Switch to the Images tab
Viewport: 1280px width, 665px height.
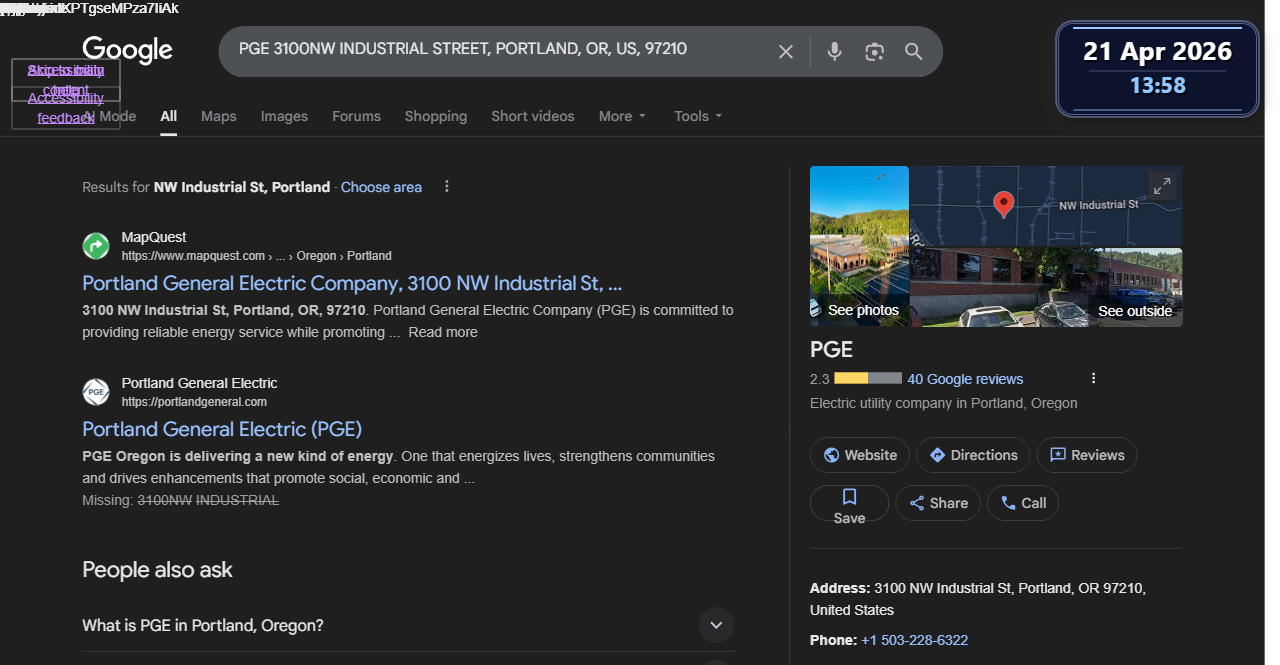[x=284, y=116]
